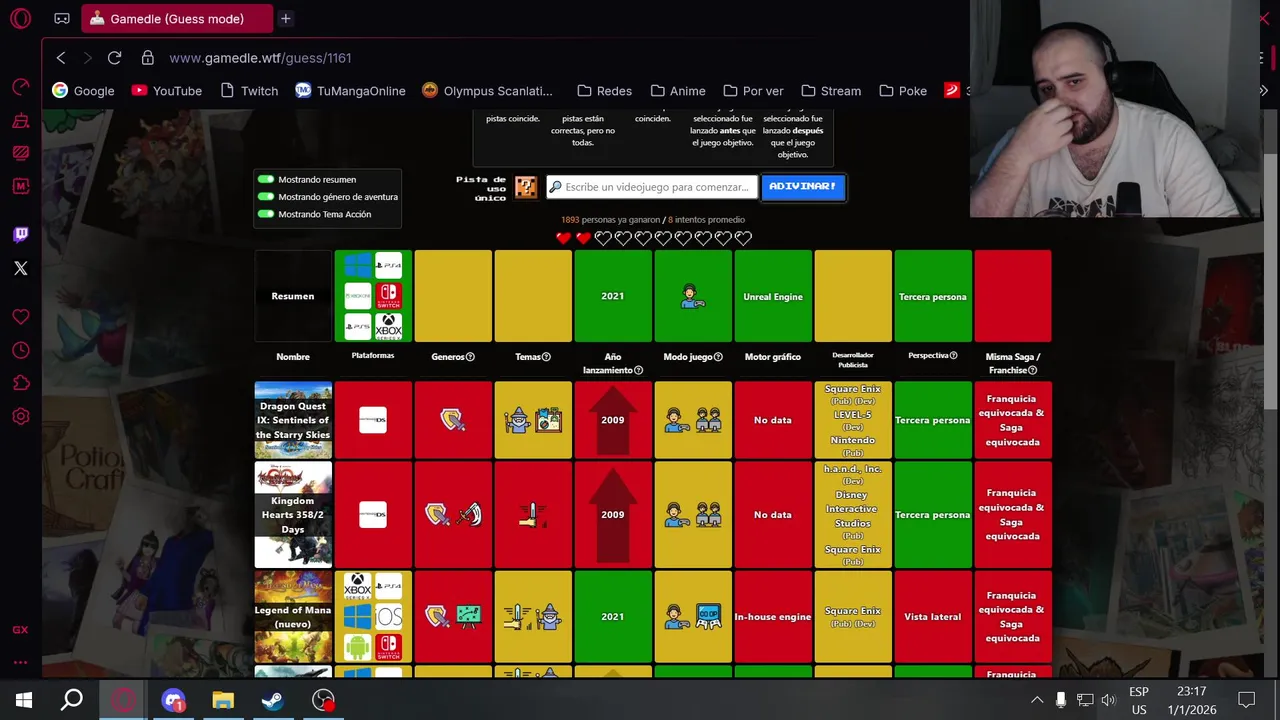Go back with the browser back arrow

[x=61, y=58]
